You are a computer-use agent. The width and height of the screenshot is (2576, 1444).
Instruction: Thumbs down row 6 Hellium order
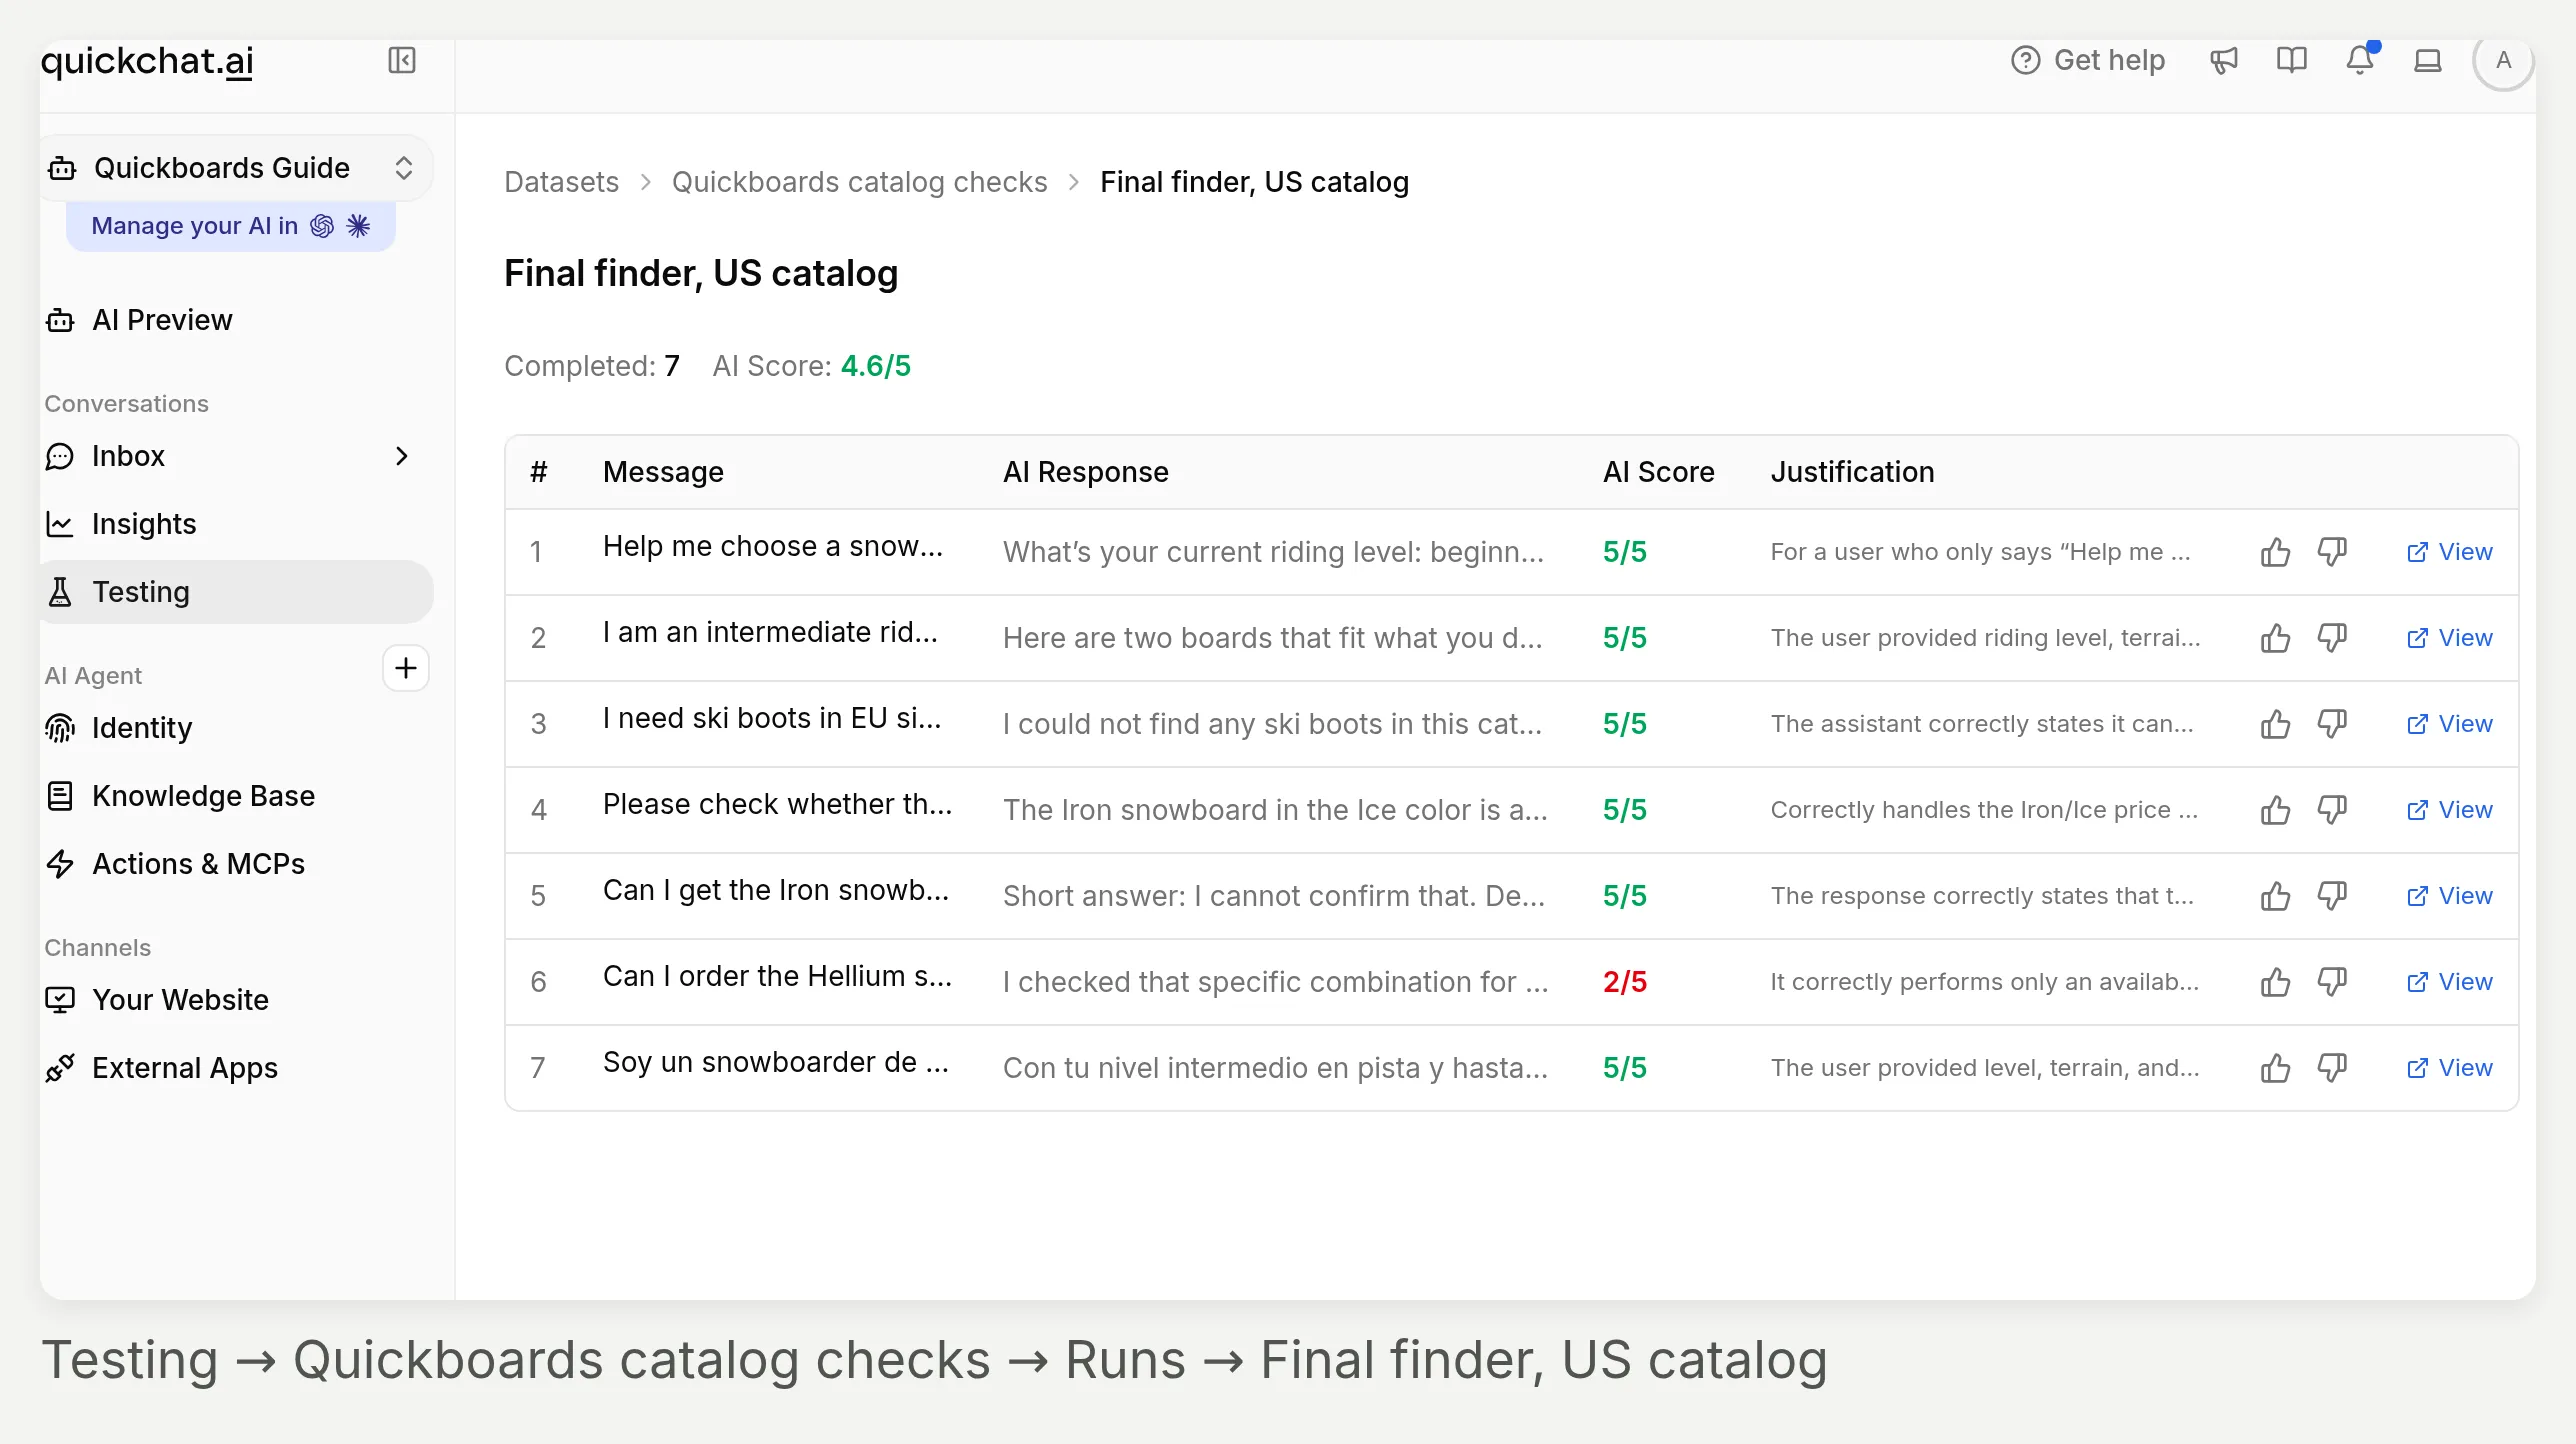[2332, 982]
